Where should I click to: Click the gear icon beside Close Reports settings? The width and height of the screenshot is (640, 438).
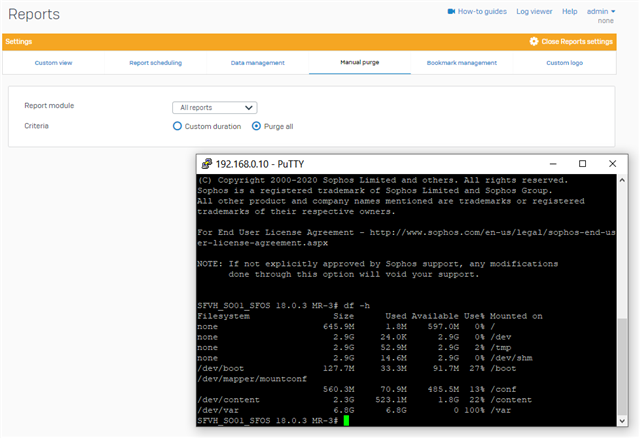[534, 41]
